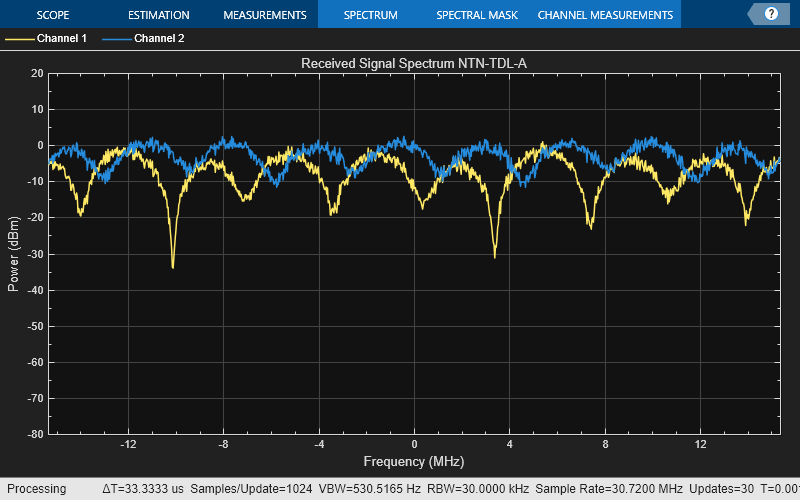
Task: Toggle Channel 1 legend entry
Action: pos(46,38)
